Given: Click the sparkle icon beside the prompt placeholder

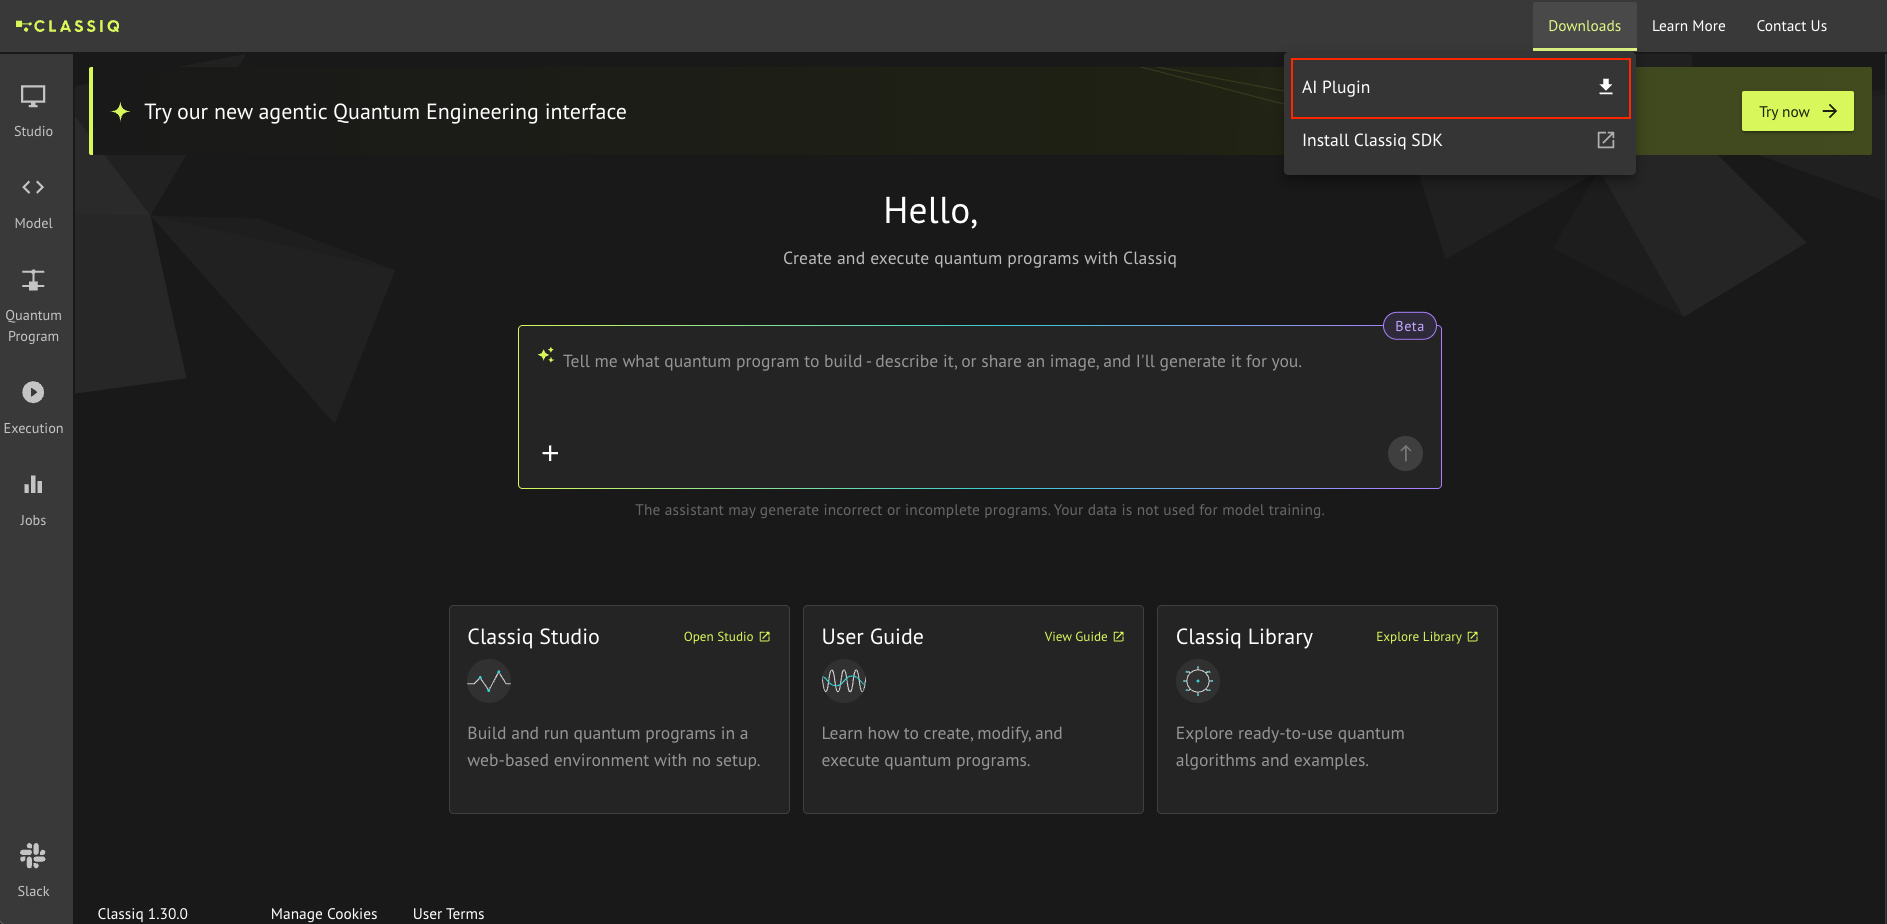Looking at the screenshot, I should 546,355.
